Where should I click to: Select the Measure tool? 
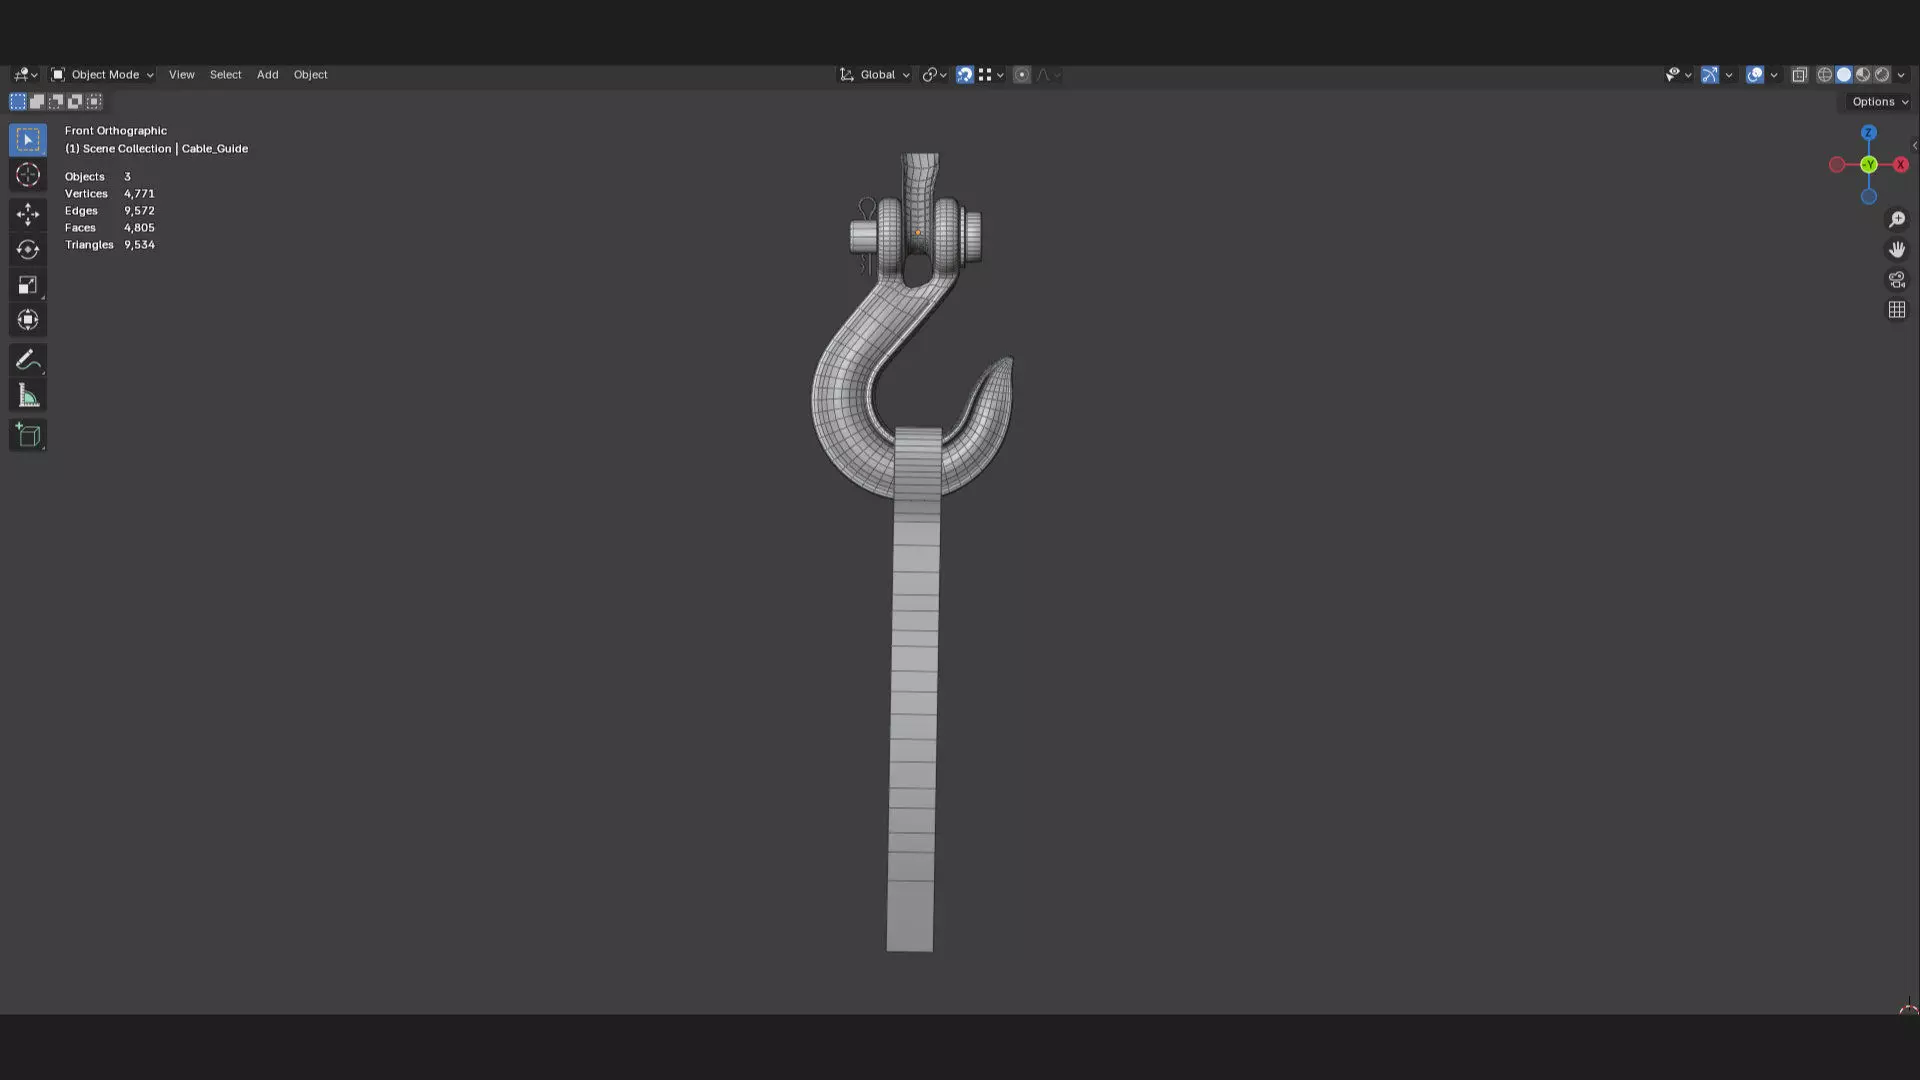coord(28,396)
